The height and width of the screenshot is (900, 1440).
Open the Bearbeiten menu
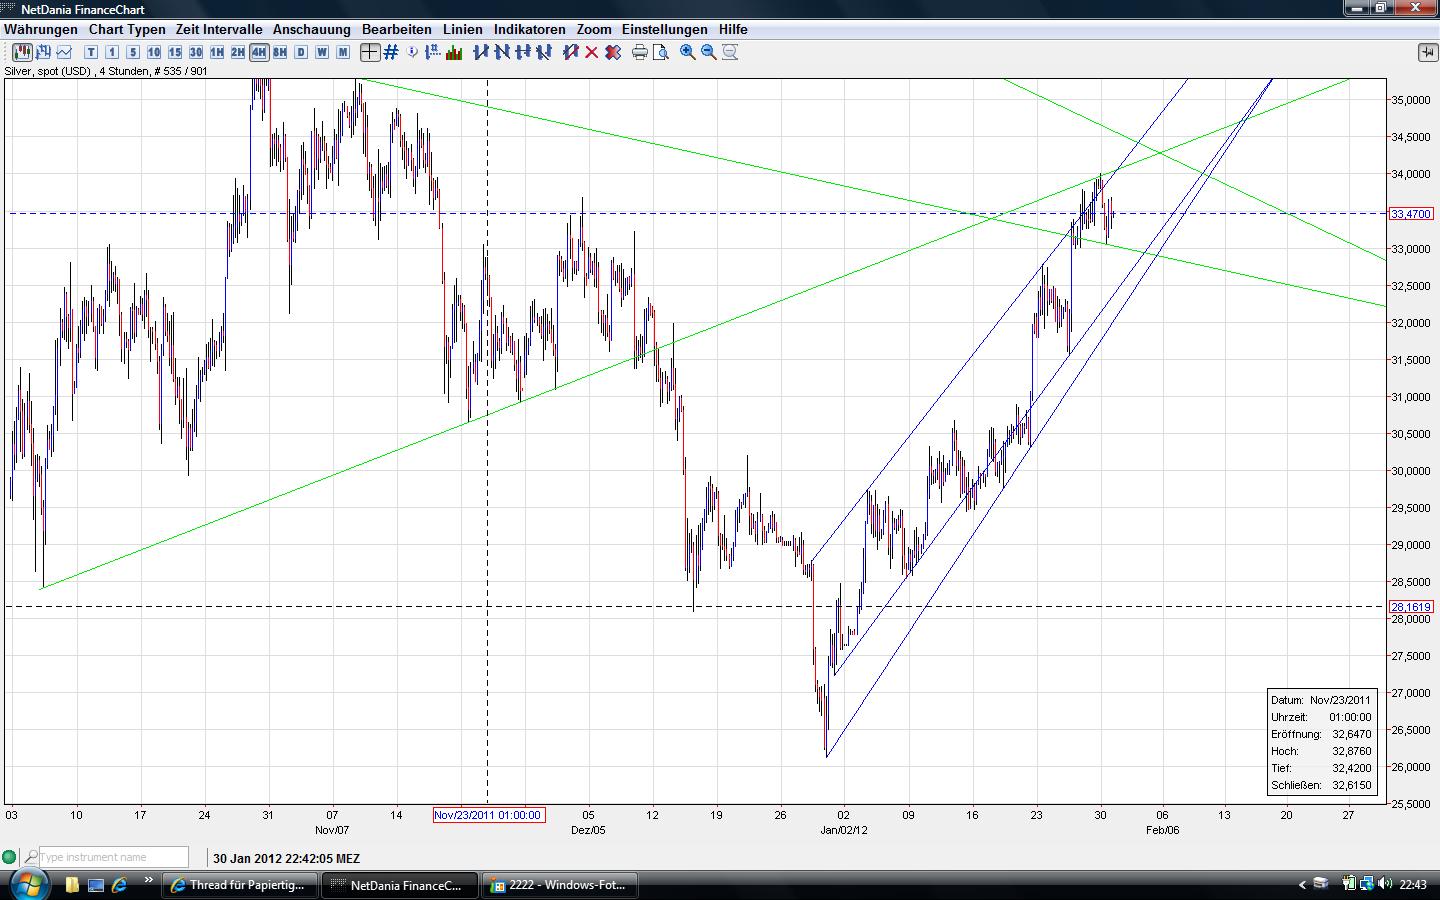coord(397,29)
